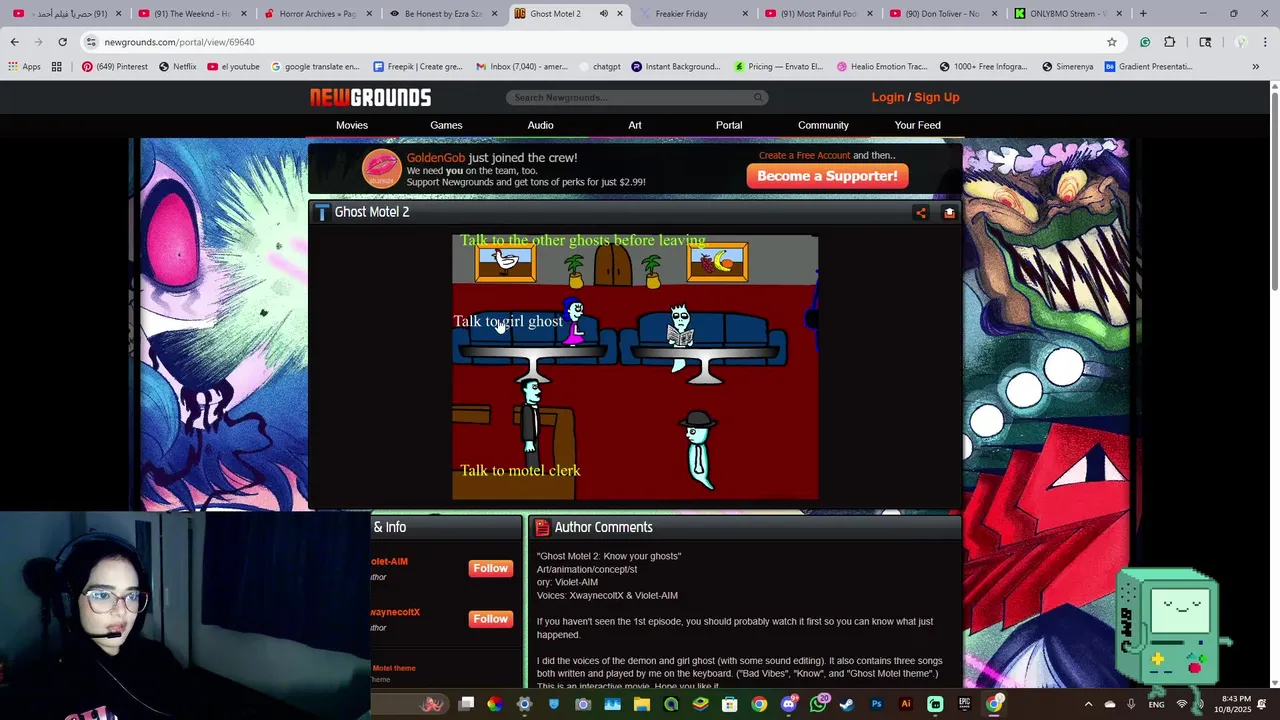Image resolution: width=1280 pixels, height=720 pixels.
Task: Open the 'el youtube' bookmark
Action: [x=233, y=67]
